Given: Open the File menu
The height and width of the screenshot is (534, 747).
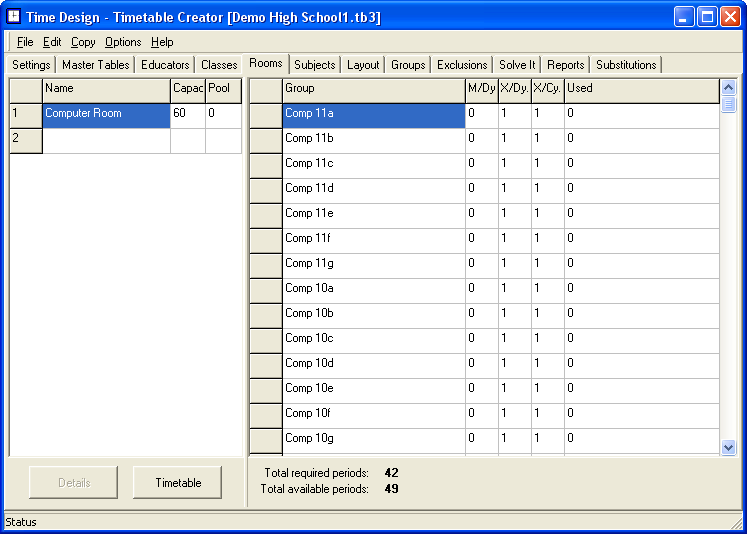Looking at the screenshot, I should coord(25,42).
